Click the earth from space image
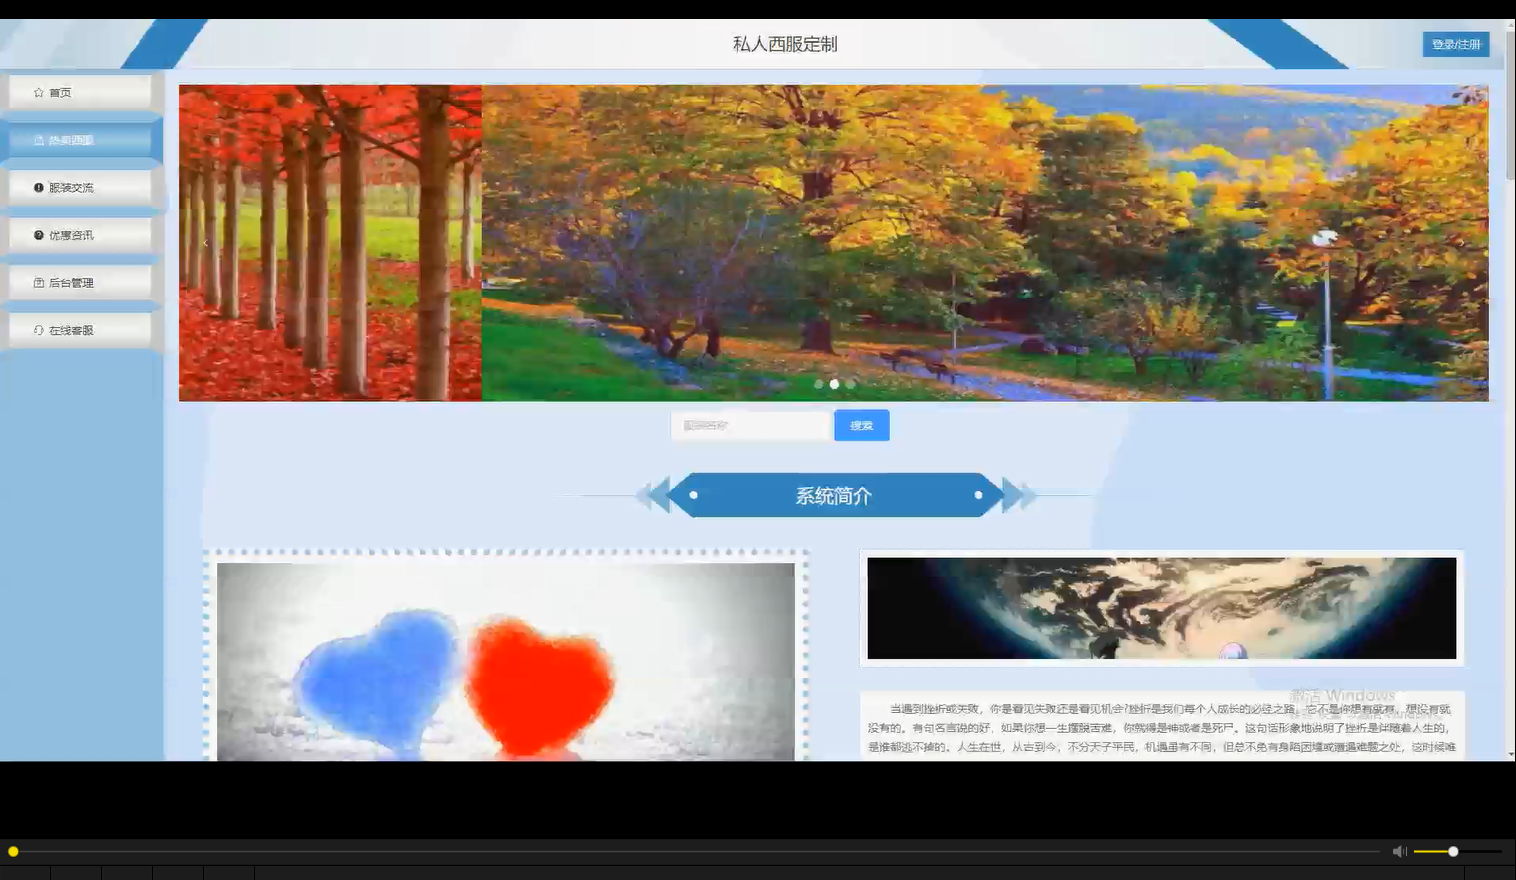Viewport: 1516px width, 880px height. click(1162, 608)
